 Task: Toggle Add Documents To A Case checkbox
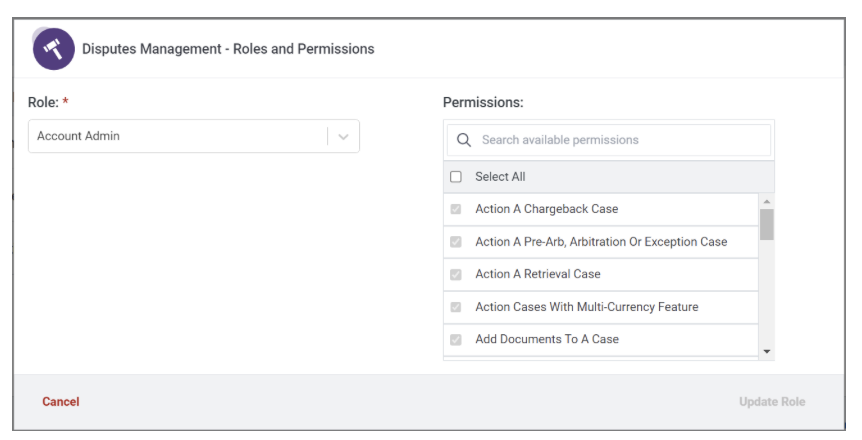point(456,340)
